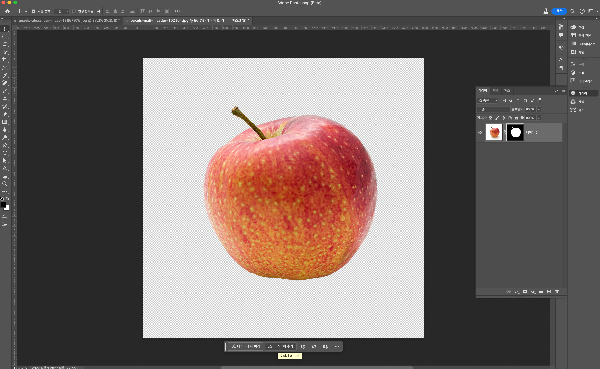
Task: Select the Eyedropper tool
Action: tap(5, 76)
